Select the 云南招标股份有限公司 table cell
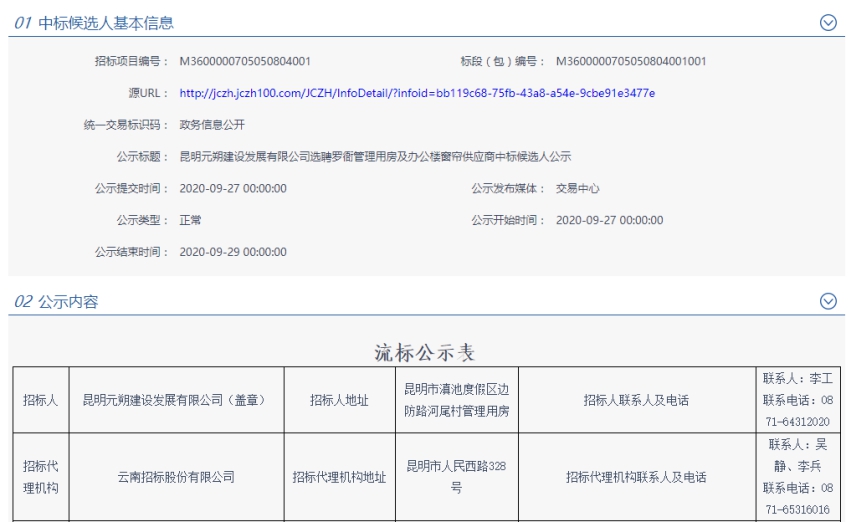Image resolution: width=851 pixels, height=523 pixels. coord(177,477)
